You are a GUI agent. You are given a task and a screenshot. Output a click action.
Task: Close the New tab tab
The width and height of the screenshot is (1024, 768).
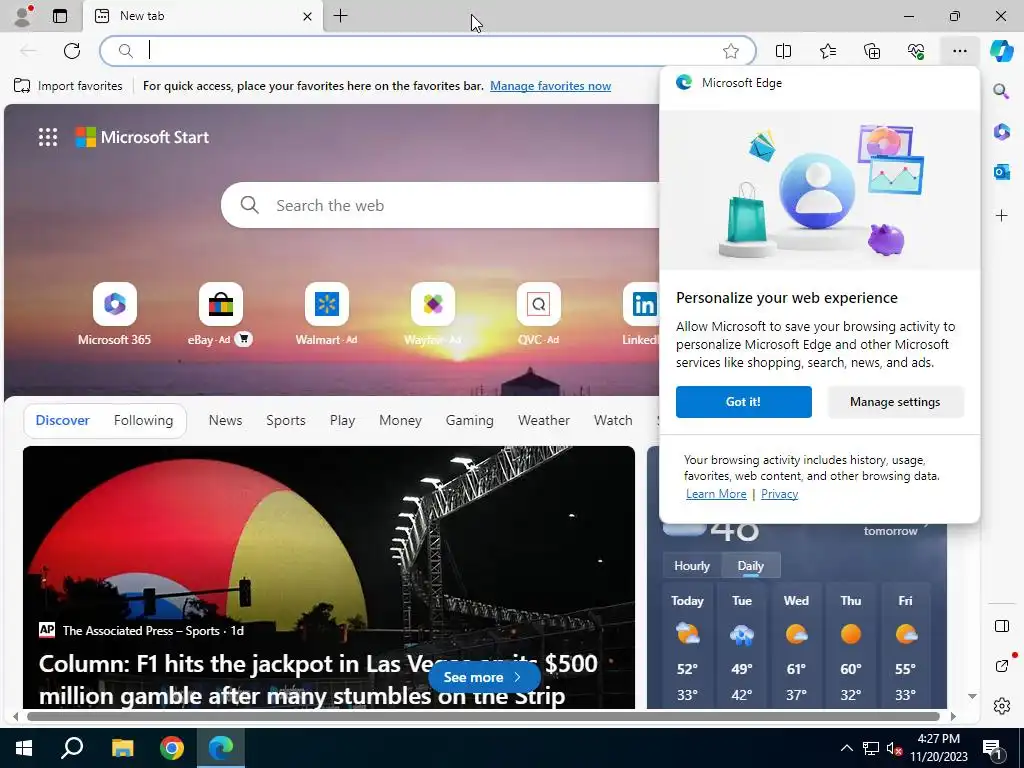point(307,16)
